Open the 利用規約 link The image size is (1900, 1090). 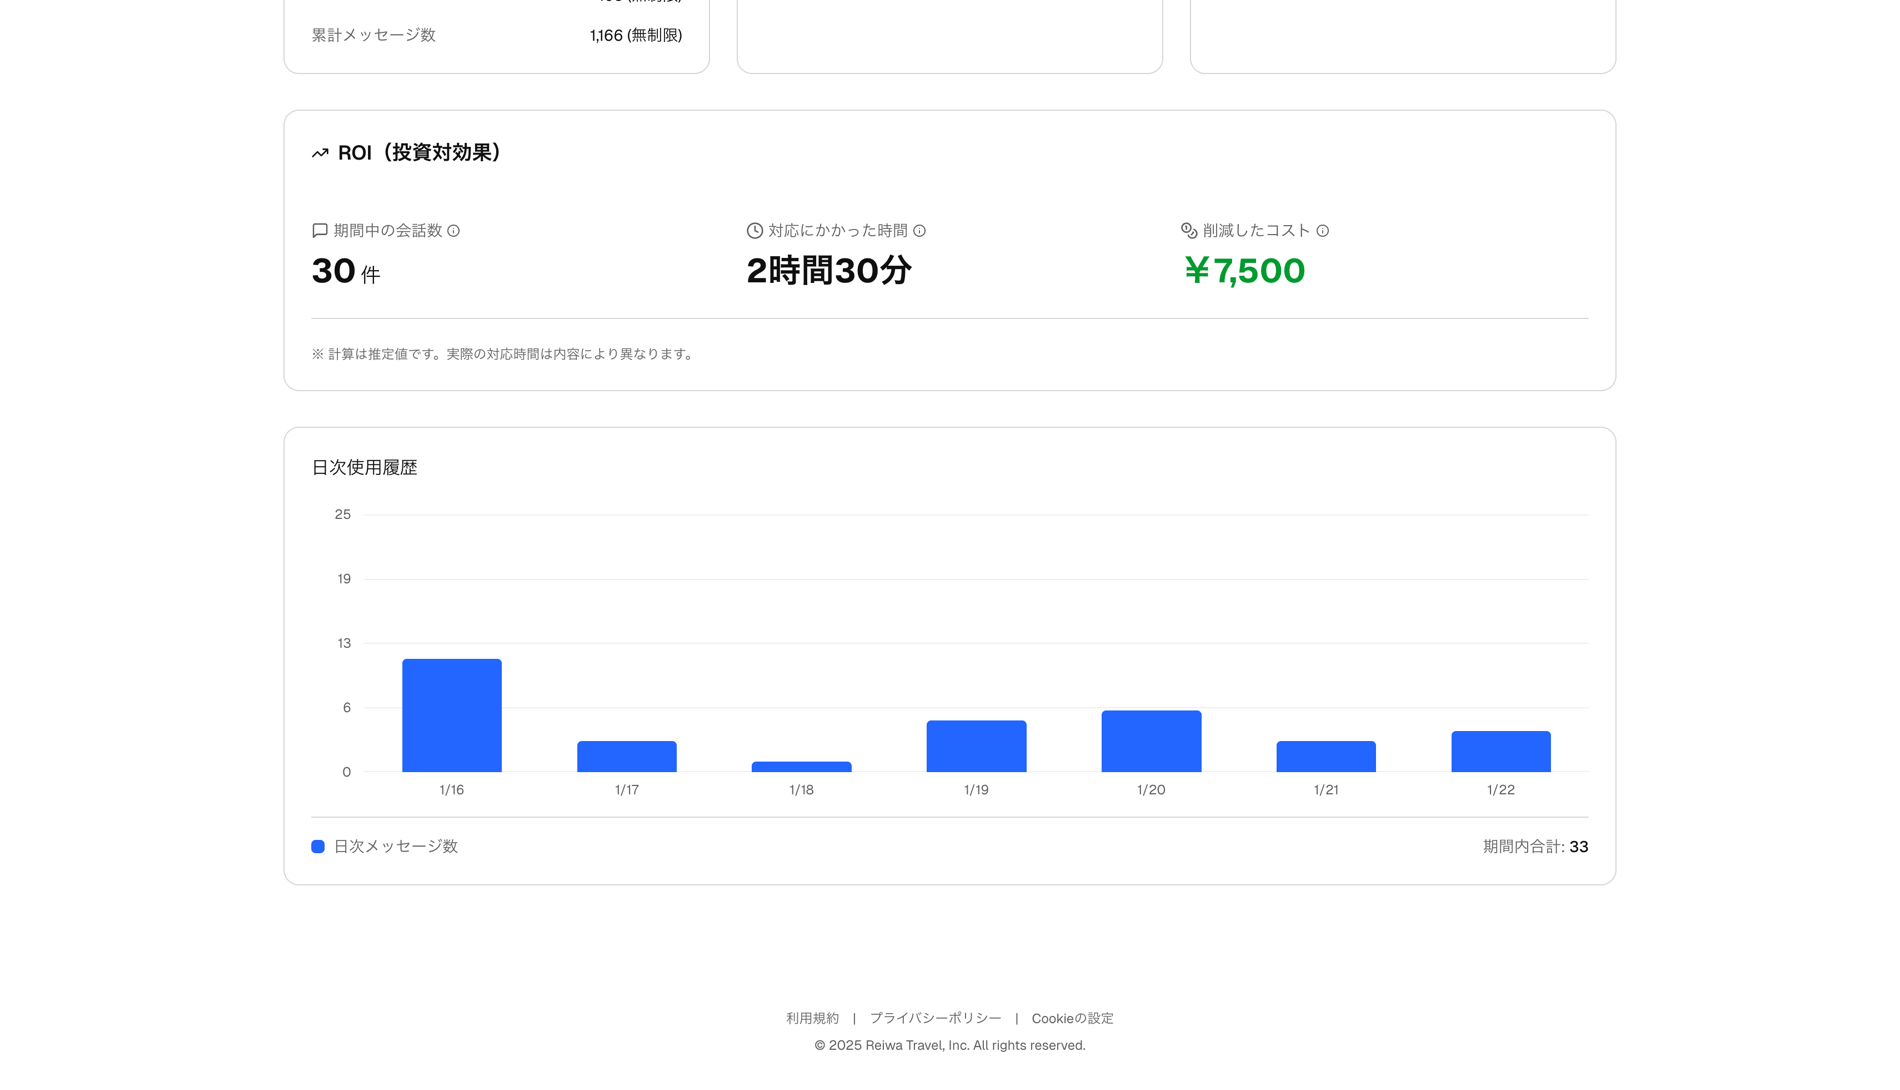pyautogui.click(x=811, y=1018)
